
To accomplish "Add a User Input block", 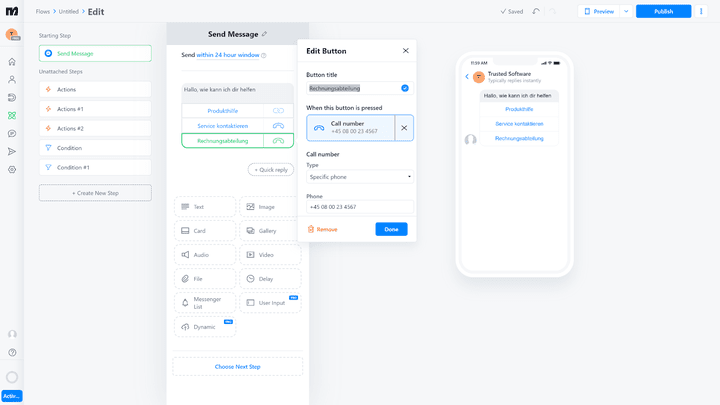I will point(270,303).
